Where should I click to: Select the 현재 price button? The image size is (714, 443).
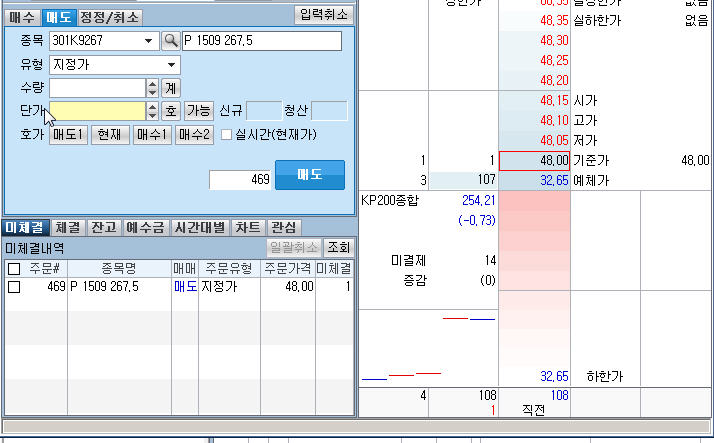[110, 135]
